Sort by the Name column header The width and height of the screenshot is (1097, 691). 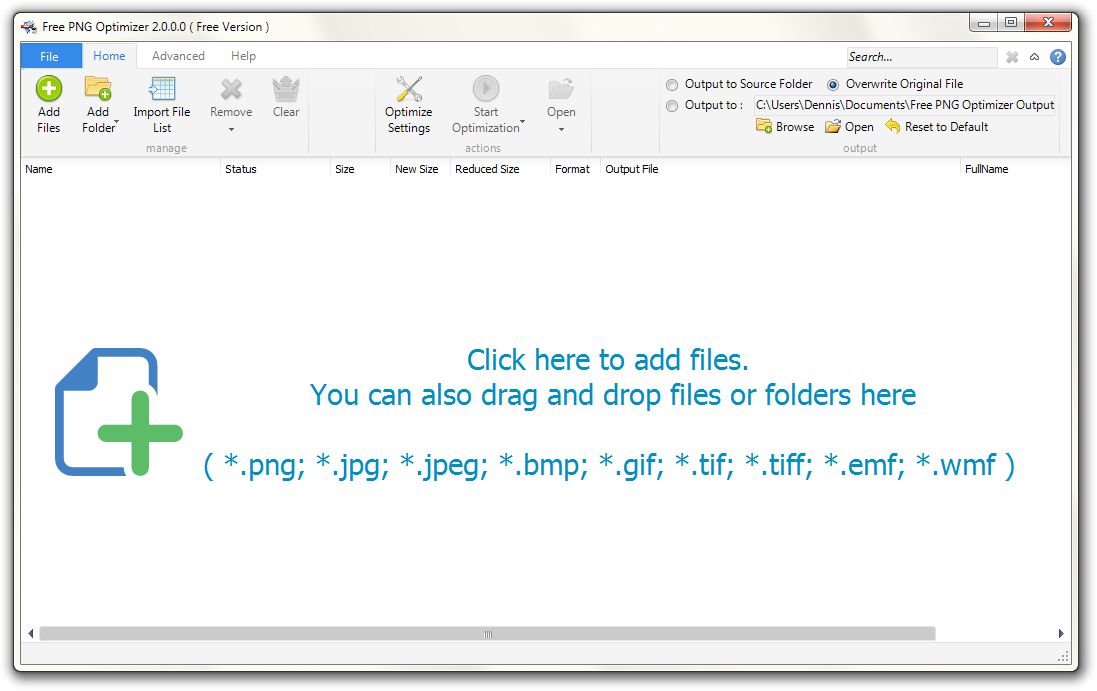pos(120,169)
